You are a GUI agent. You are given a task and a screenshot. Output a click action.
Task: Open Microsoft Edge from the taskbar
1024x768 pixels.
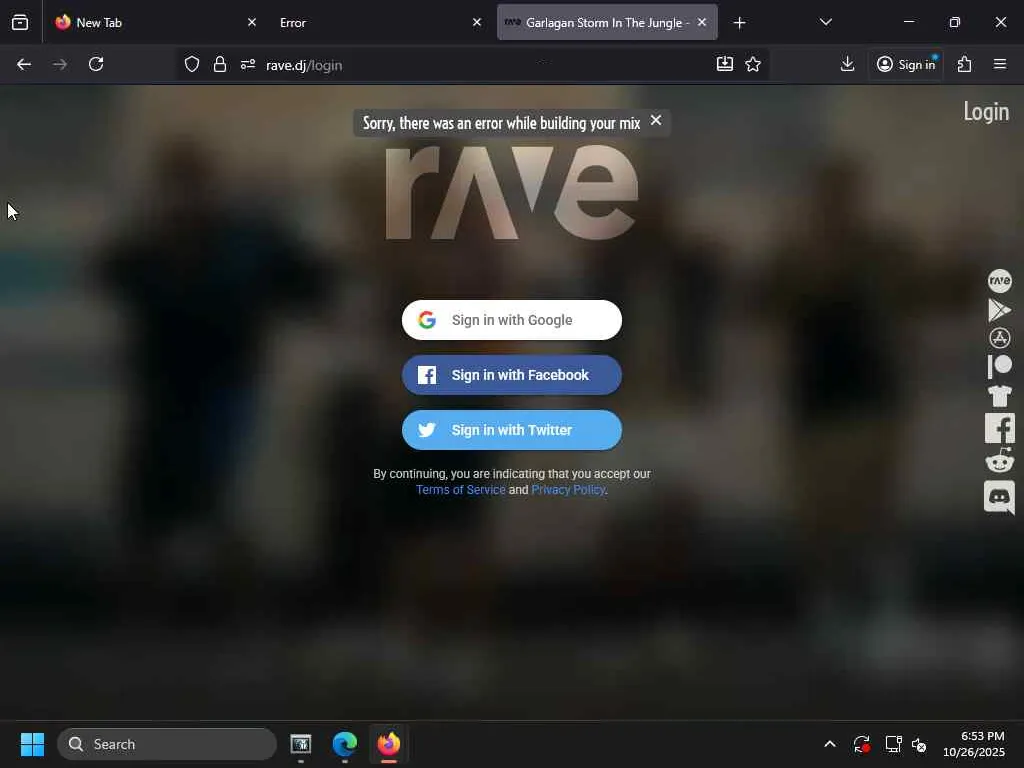click(x=344, y=744)
